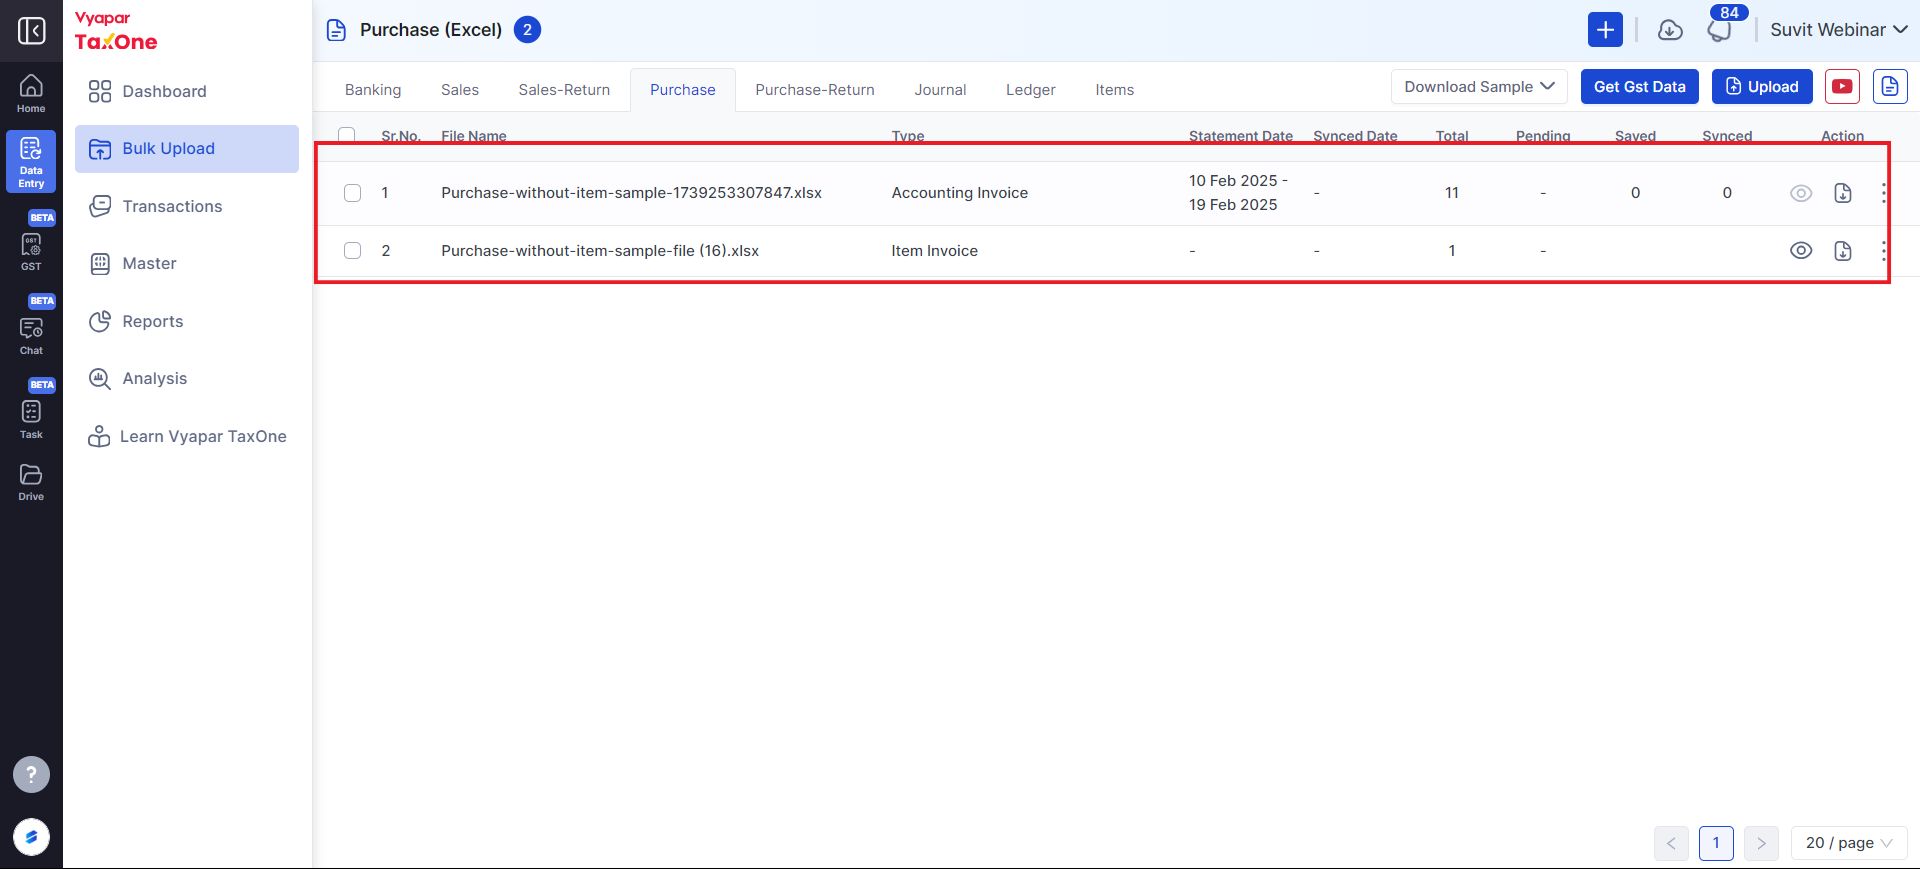1920x869 pixels.
Task: Open Master in the side menu
Action: pyautogui.click(x=187, y=264)
